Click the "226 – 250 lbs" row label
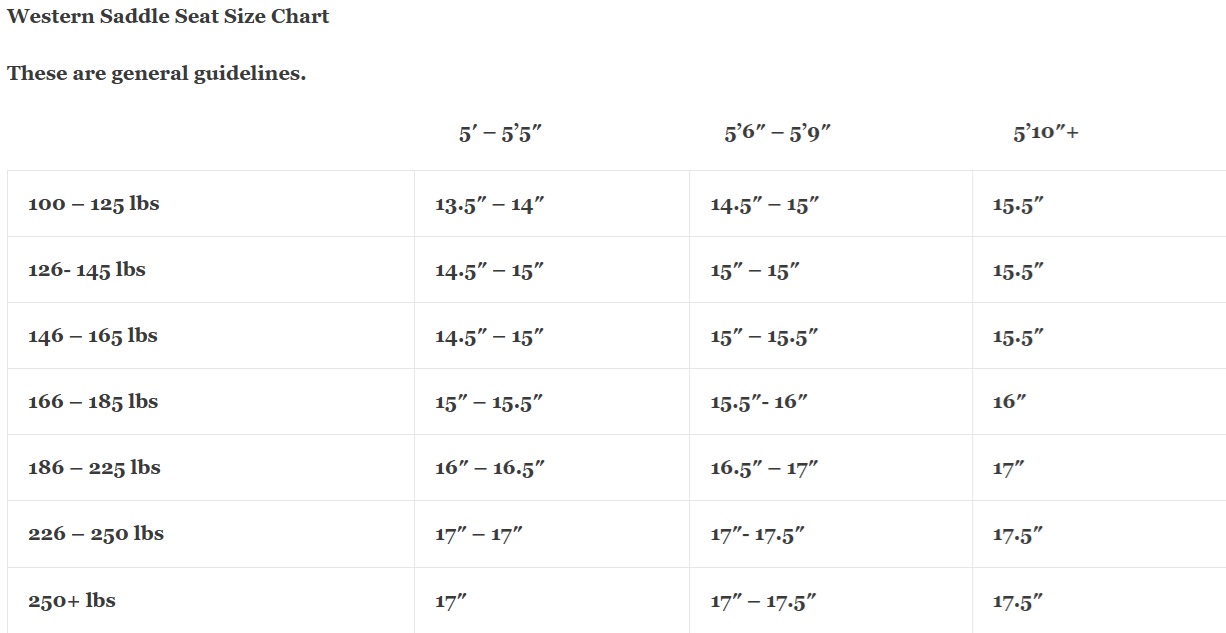1226x633 pixels. (x=95, y=534)
